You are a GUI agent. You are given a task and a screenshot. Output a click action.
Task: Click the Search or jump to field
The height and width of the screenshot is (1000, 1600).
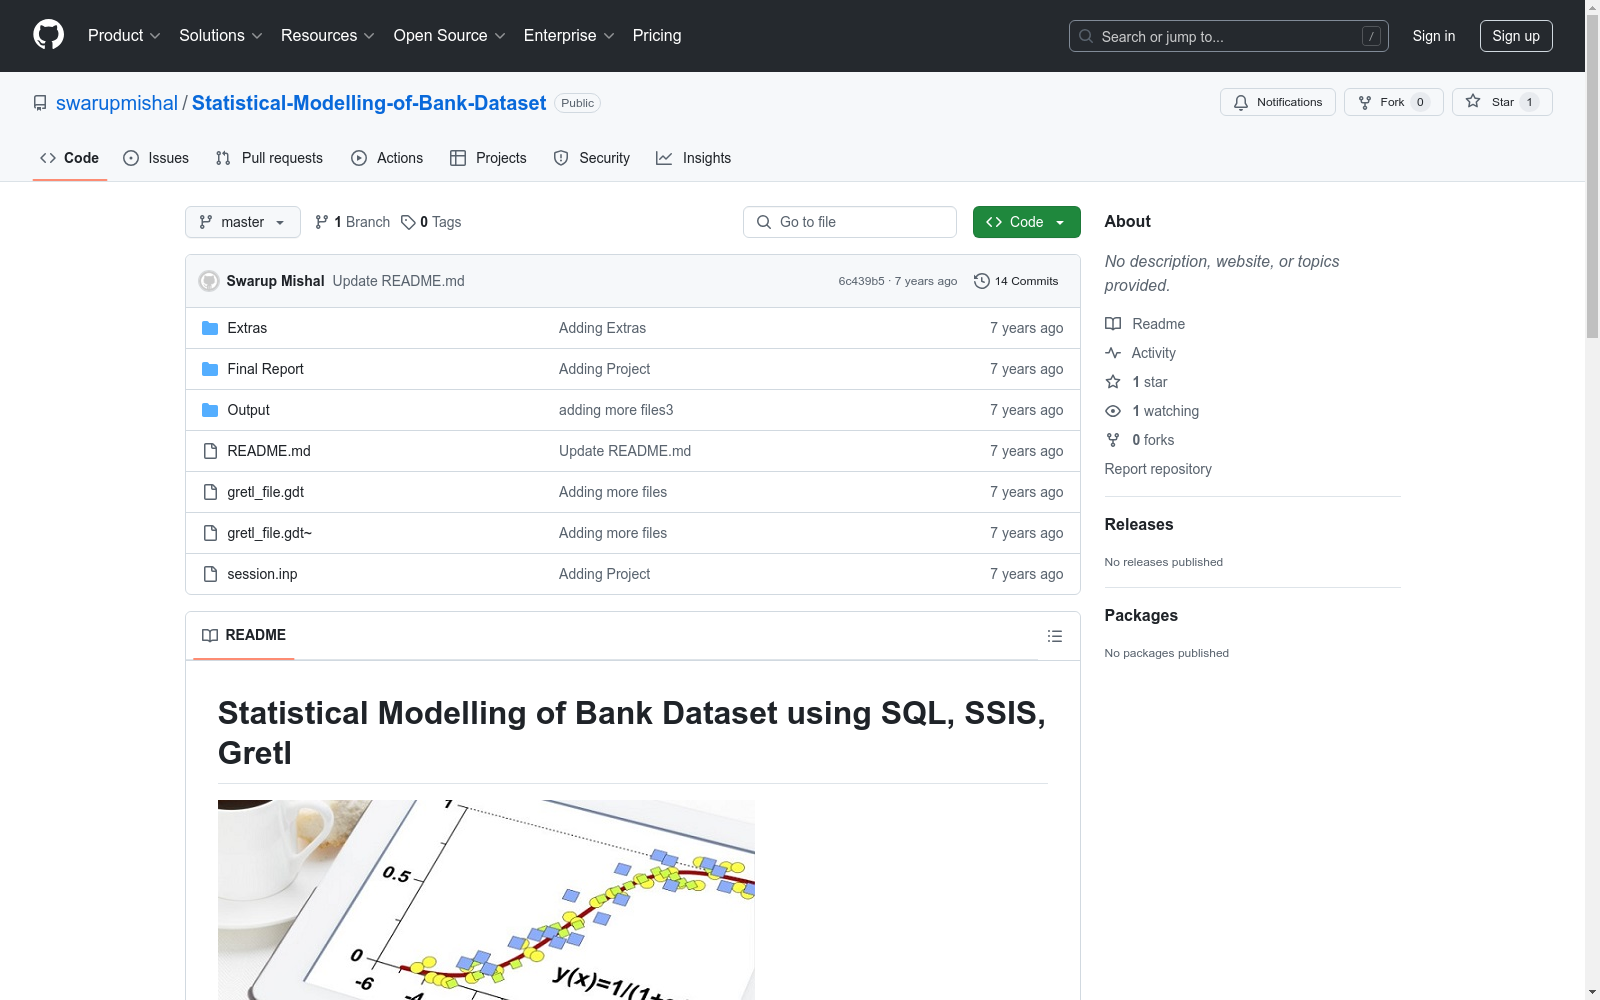coord(1229,36)
